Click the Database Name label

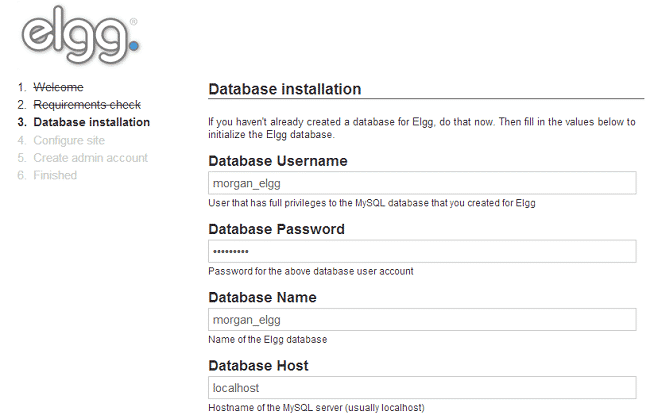tap(262, 297)
